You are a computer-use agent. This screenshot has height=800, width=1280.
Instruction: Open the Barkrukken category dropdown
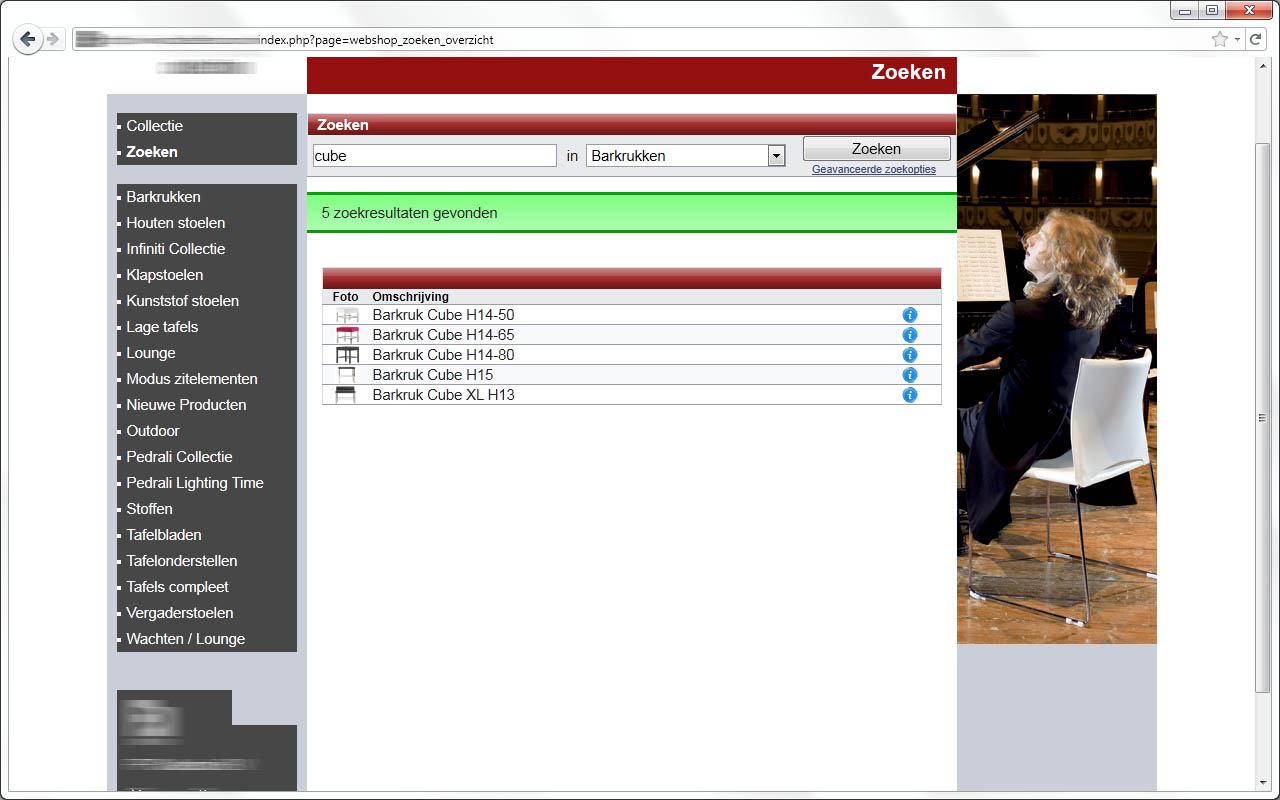click(x=686, y=155)
